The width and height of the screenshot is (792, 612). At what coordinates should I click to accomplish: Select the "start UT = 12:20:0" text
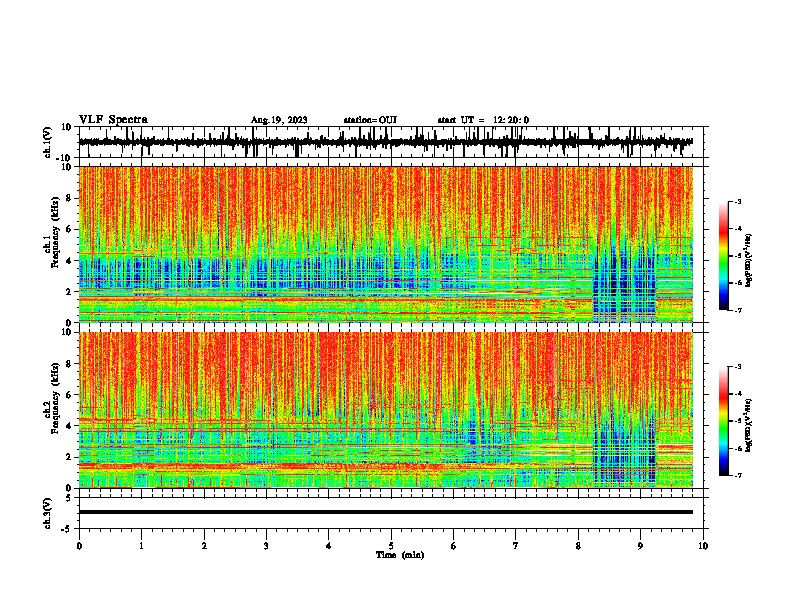pos(483,120)
